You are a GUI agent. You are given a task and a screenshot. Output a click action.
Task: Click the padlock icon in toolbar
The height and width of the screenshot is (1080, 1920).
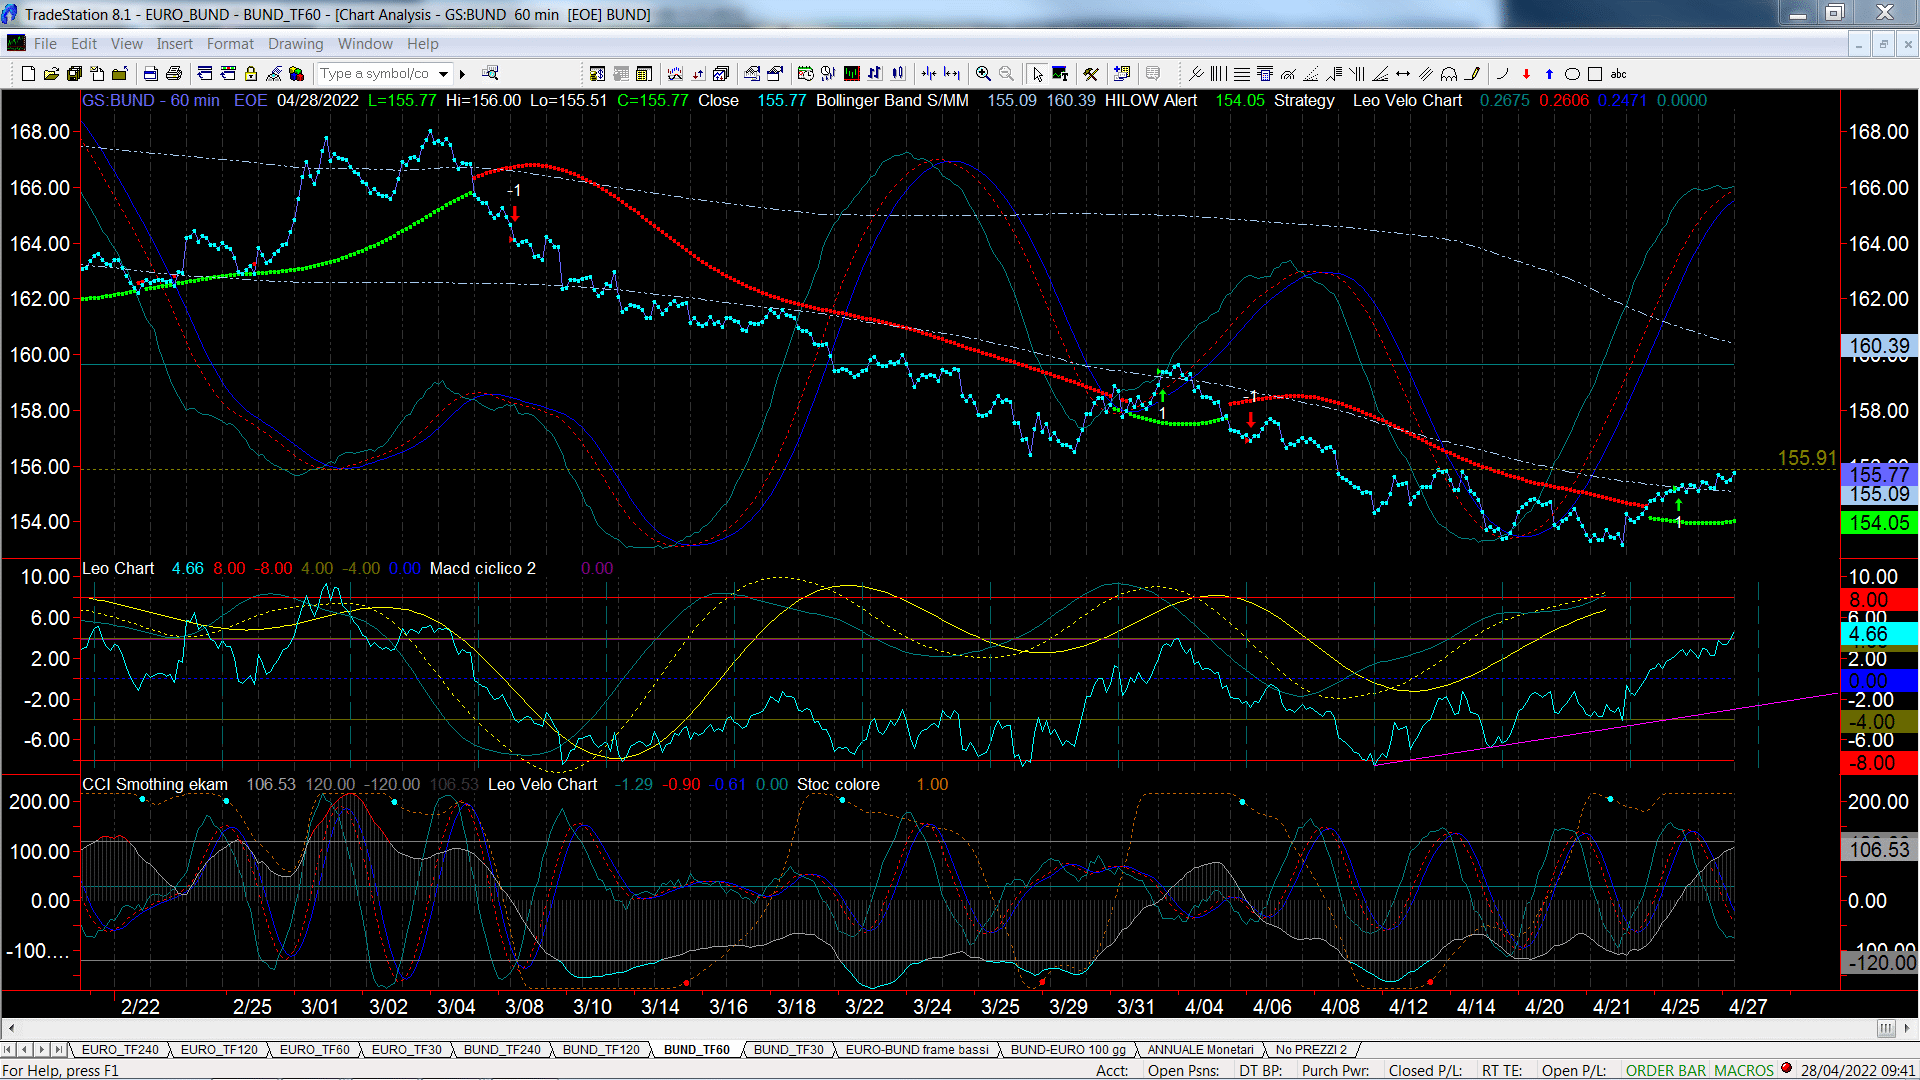[x=251, y=73]
